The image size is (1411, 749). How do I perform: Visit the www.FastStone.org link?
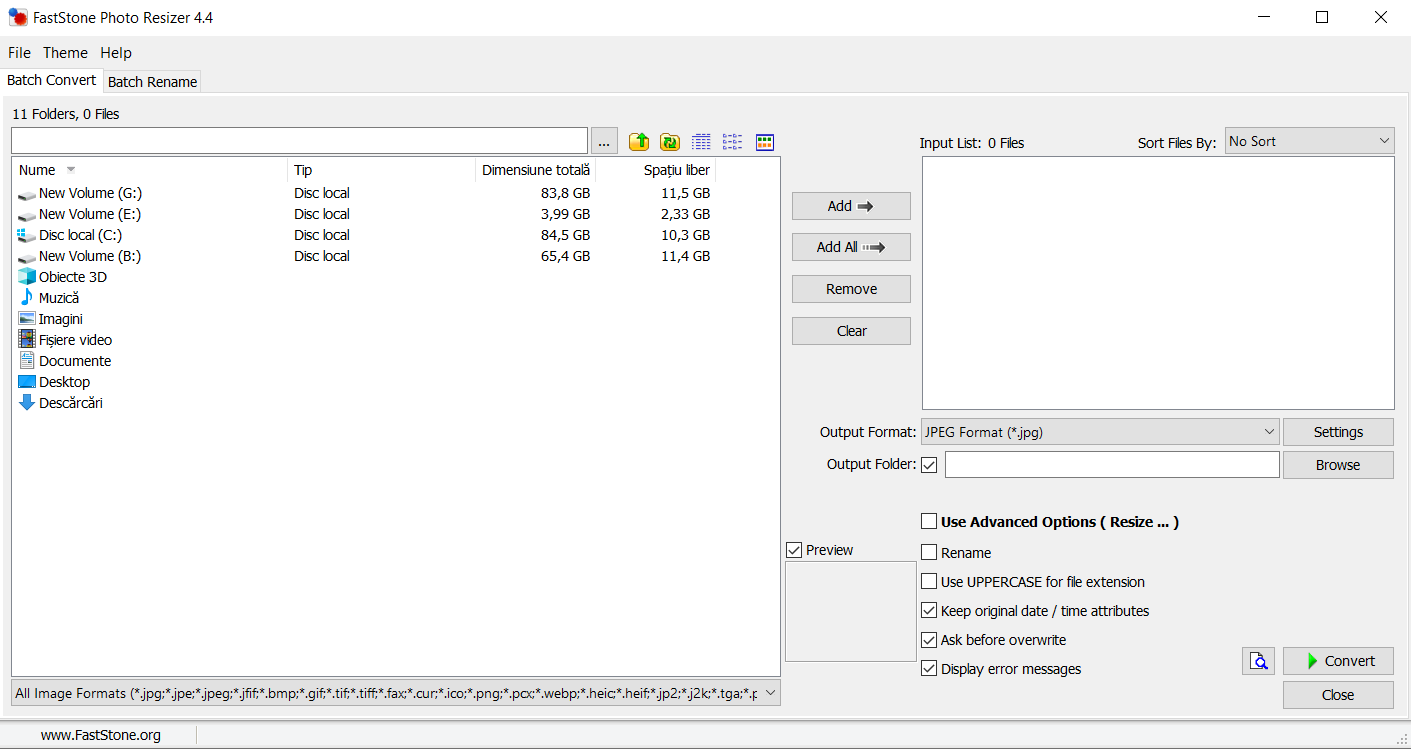pos(101,735)
